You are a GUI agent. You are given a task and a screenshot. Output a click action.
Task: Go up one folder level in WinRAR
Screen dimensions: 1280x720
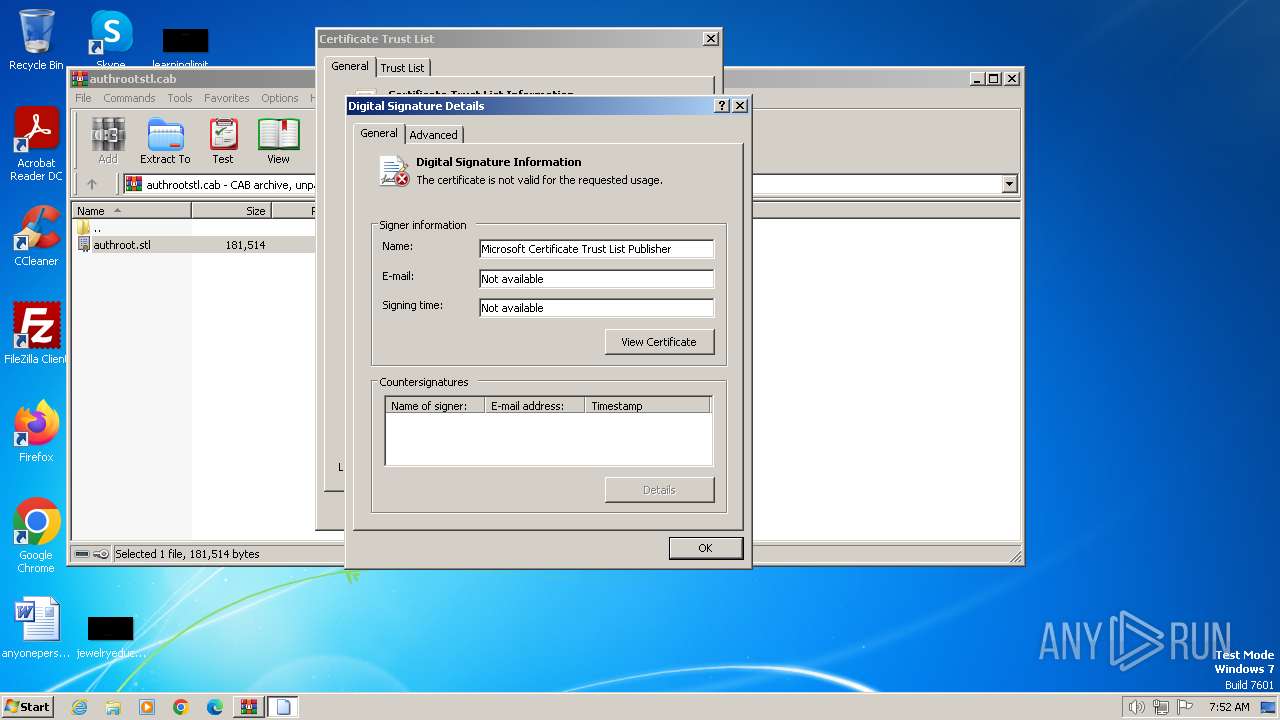92,184
